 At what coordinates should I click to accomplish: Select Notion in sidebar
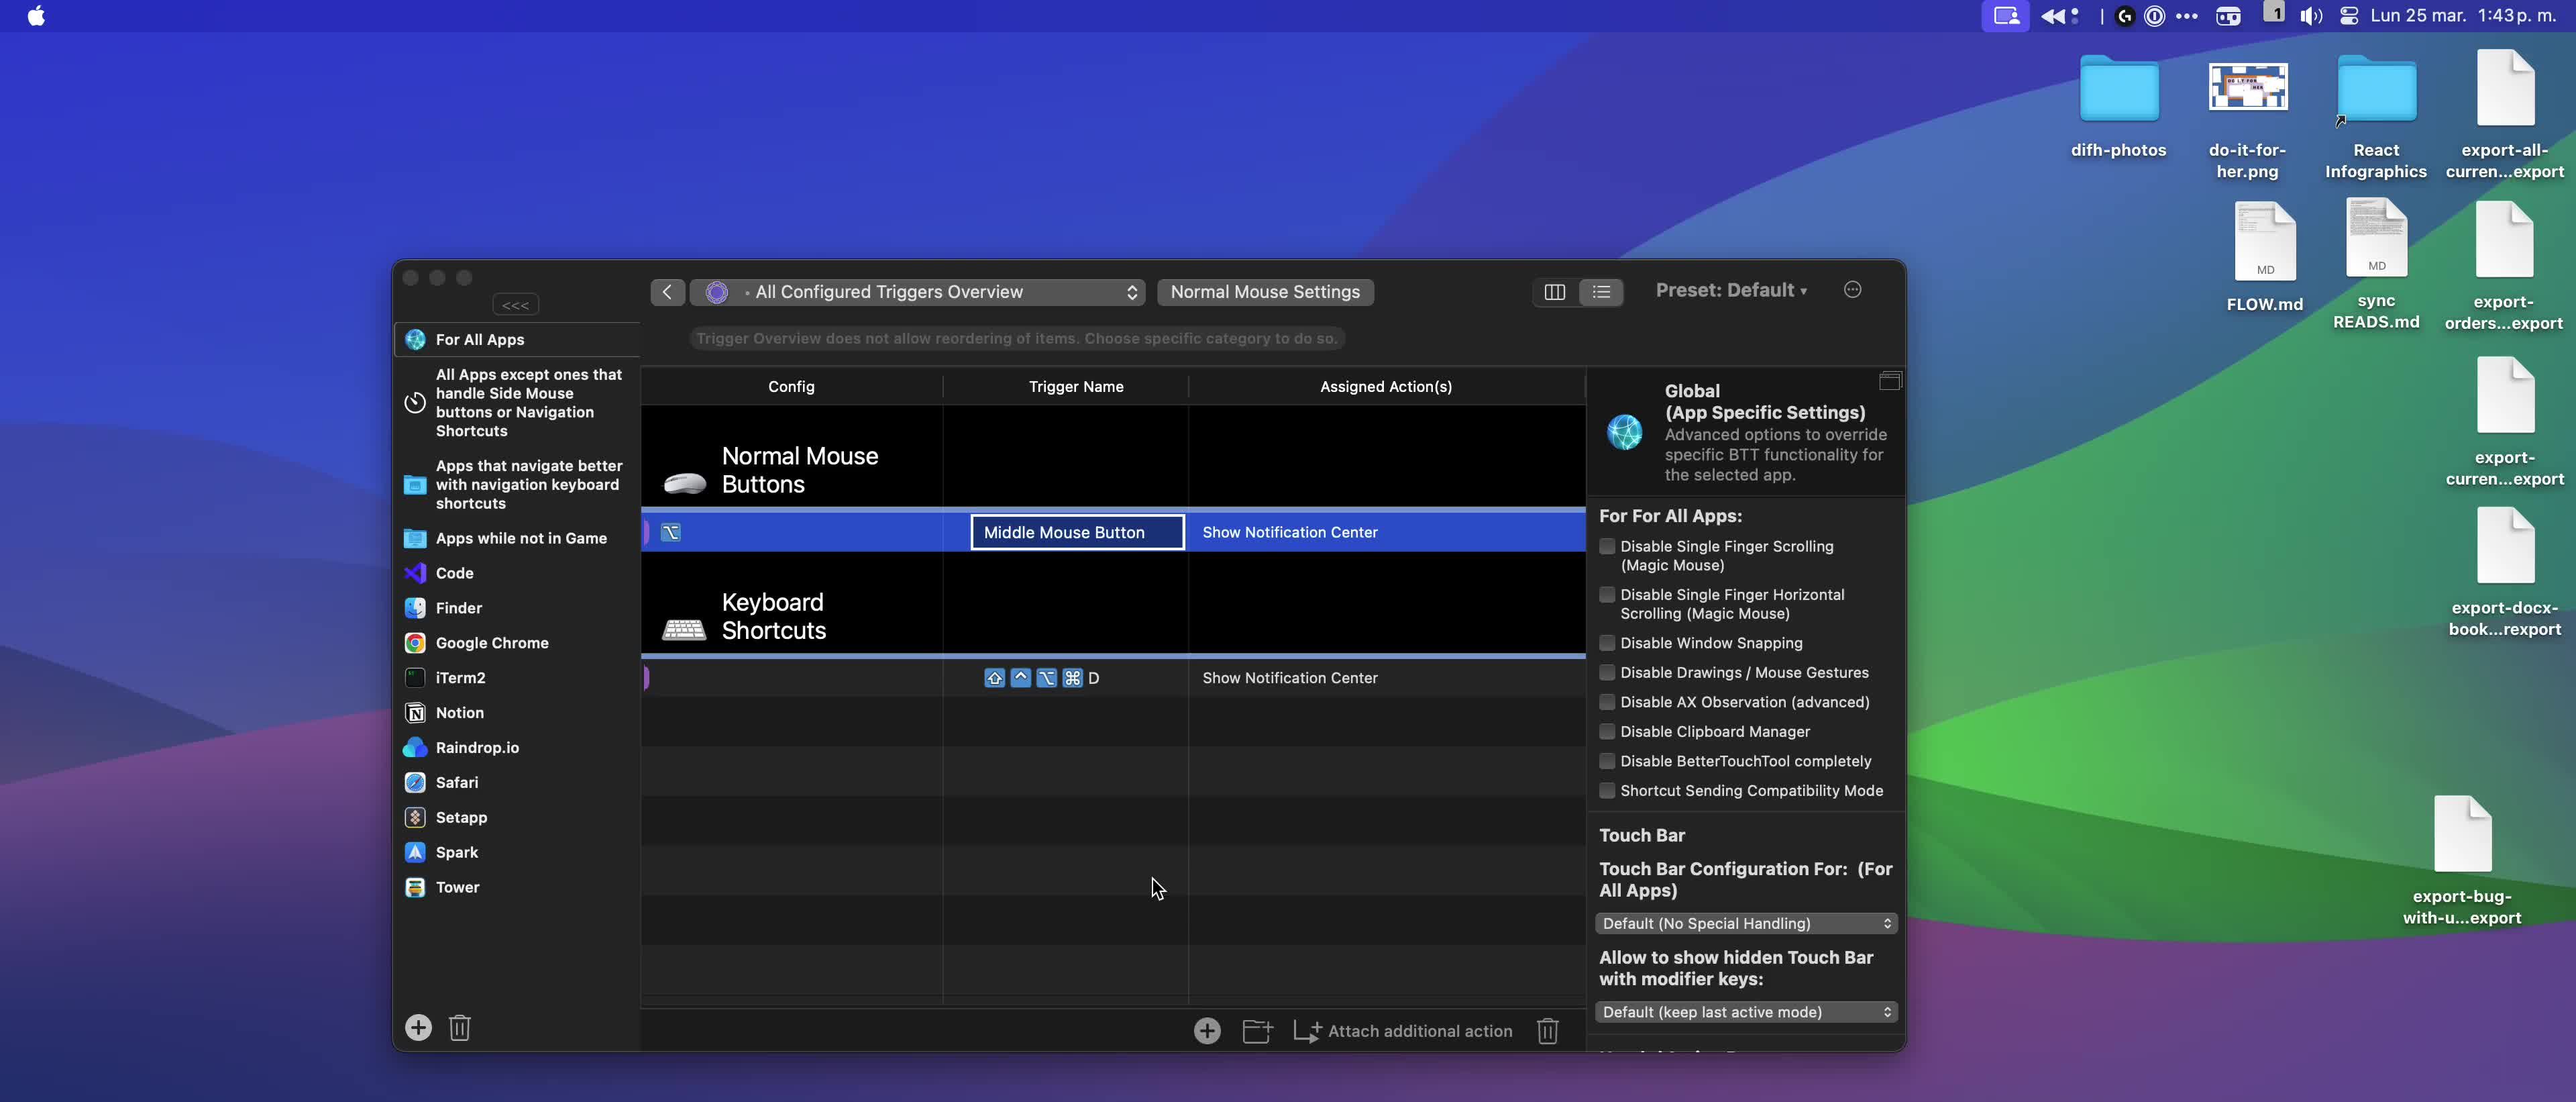tap(517, 714)
